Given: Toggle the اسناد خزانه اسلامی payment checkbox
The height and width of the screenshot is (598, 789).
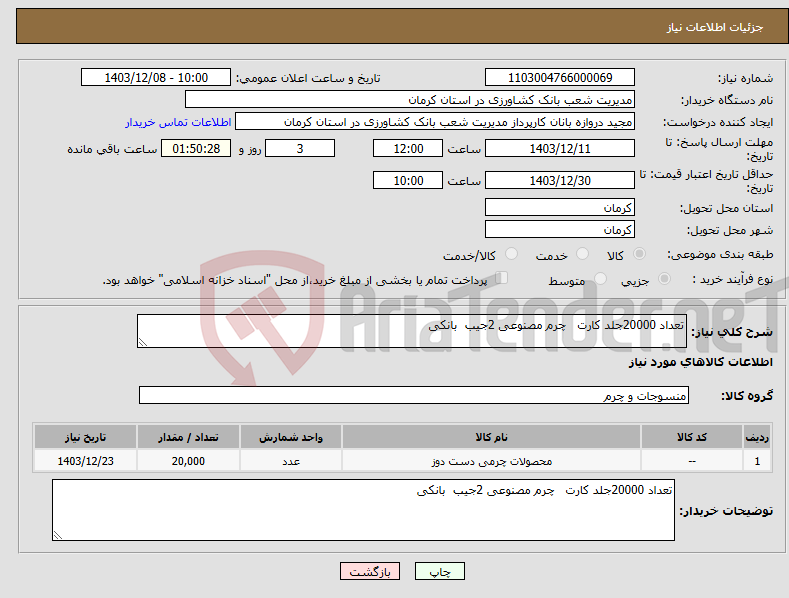Looking at the screenshot, I should point(502,277).
